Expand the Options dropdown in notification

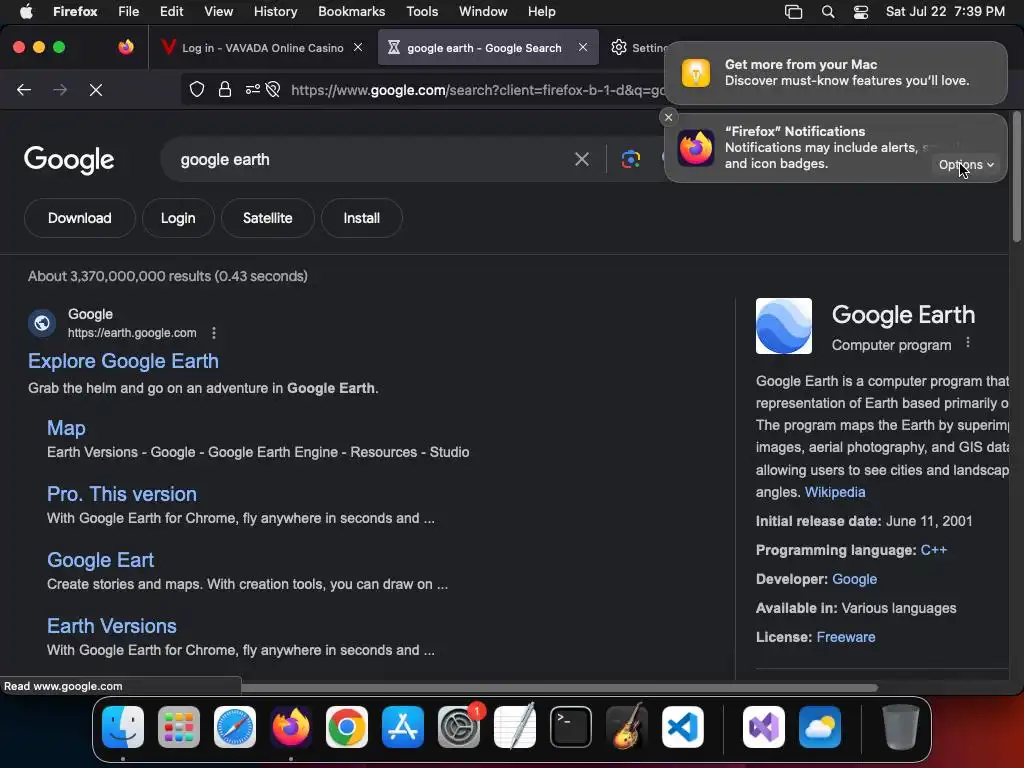[x=967, y=165]
